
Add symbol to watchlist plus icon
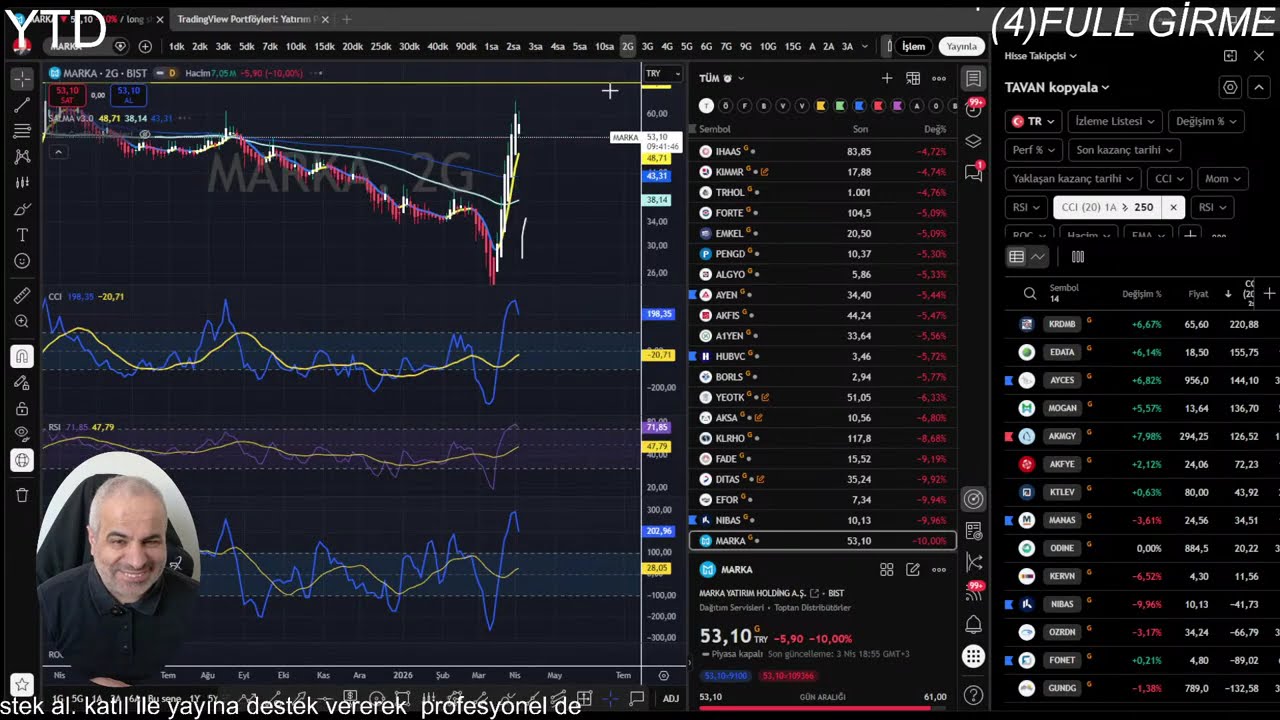pyautogui.click(x=886, y=78)
